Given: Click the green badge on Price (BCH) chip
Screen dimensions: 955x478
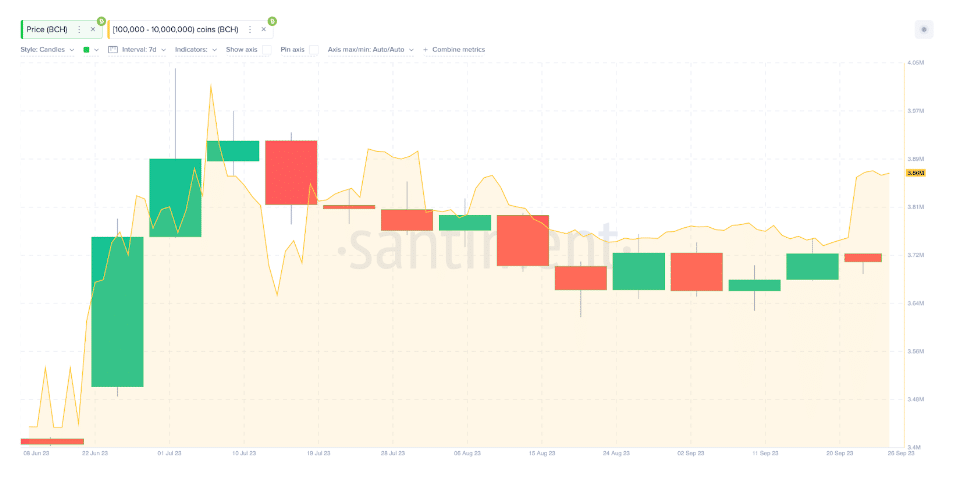Looking at the screenshot, I should 101,21.
